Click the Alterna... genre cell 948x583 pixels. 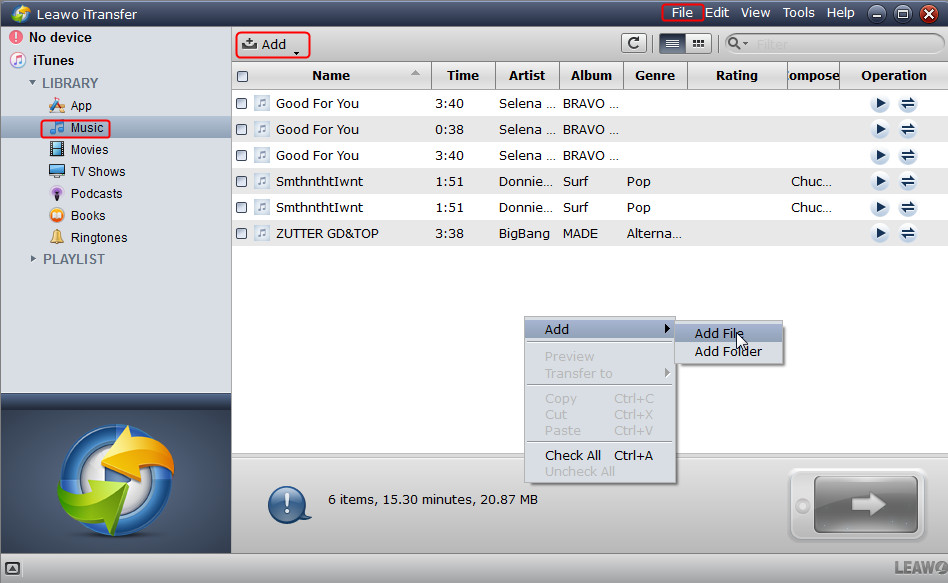pyautogui.click(x=654, y=233)
